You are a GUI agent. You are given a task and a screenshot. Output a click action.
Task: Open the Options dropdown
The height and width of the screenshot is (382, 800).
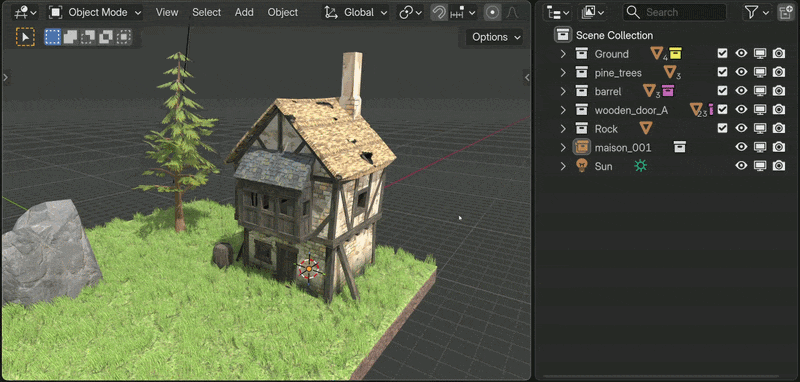tap(494, 37)
